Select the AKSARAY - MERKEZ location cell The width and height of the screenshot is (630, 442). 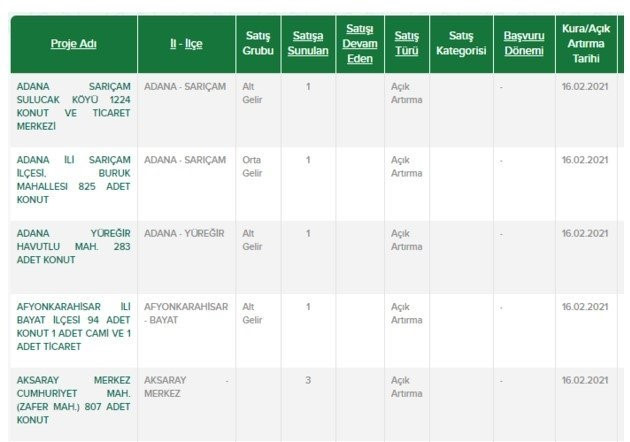186,387
